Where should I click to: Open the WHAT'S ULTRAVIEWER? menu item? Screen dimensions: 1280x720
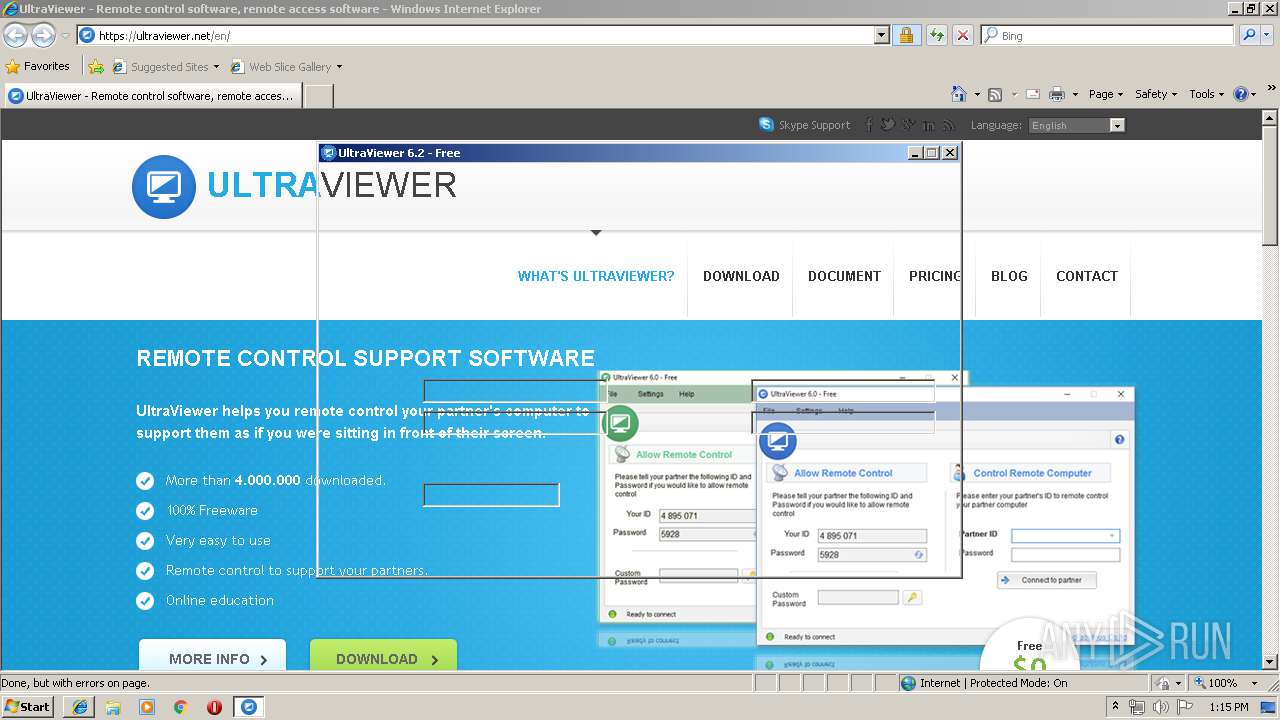pyautogui.click(x=596, y=276)
